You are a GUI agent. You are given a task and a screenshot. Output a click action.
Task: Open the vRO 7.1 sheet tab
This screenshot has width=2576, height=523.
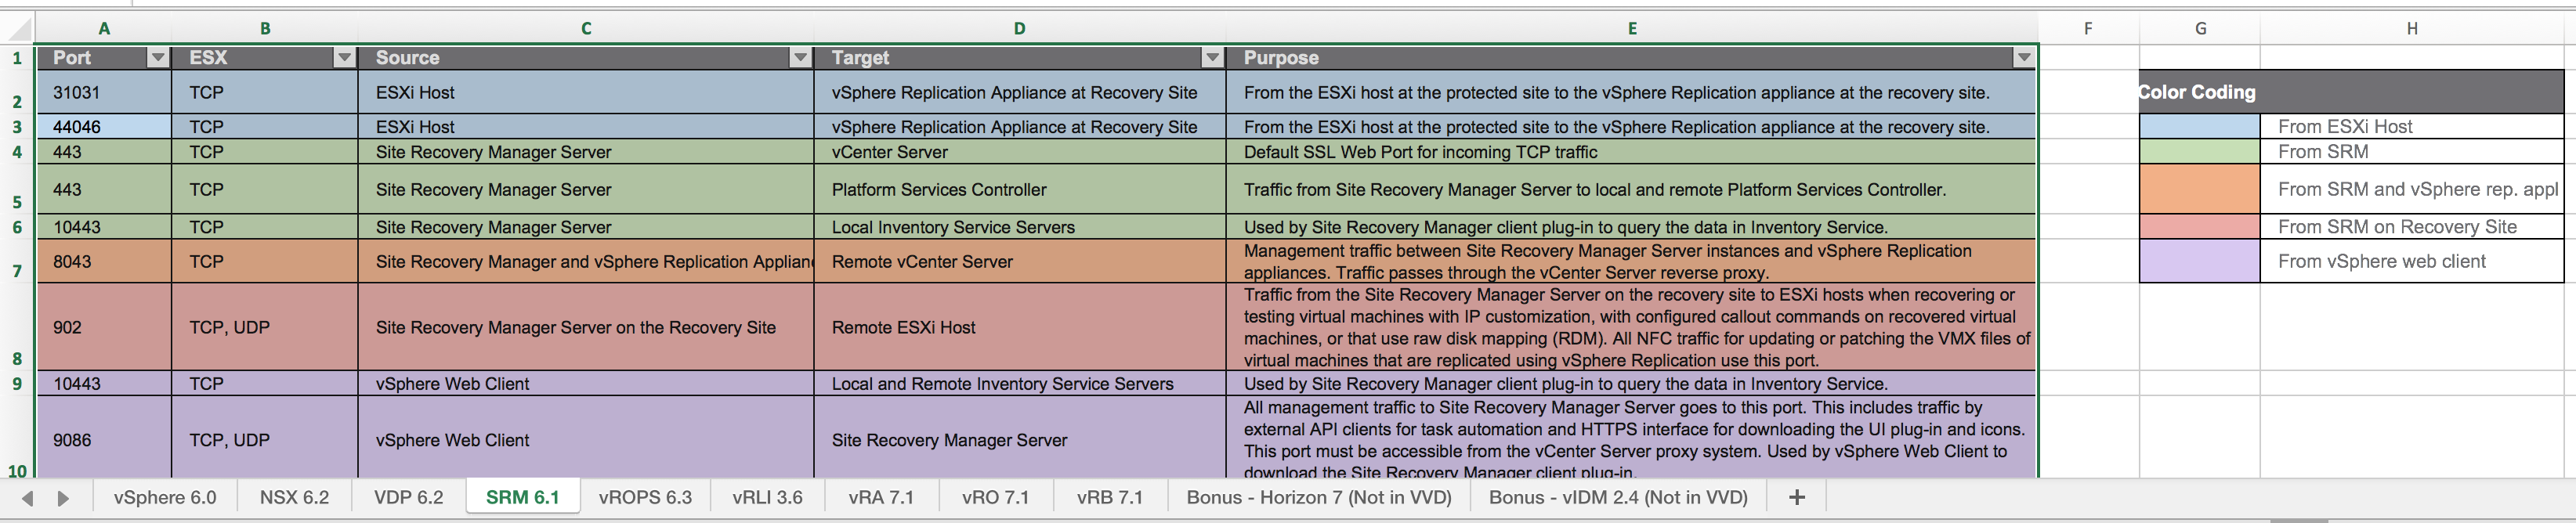(995, 497)
